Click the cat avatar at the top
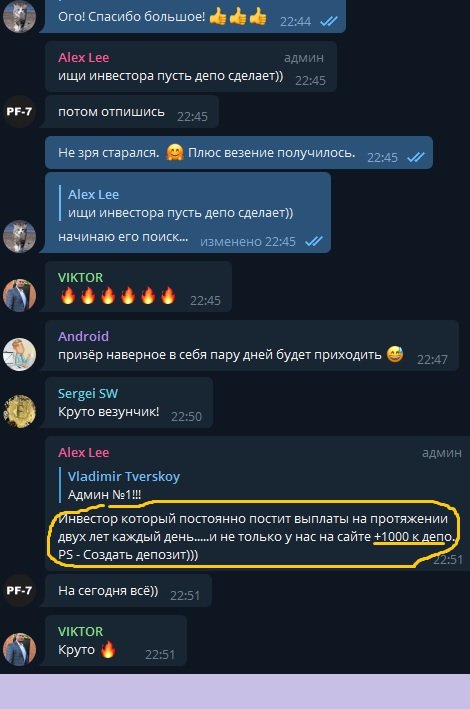Image resolution: width=470 pixels, height=709 pixels. (x=19, y=16)
